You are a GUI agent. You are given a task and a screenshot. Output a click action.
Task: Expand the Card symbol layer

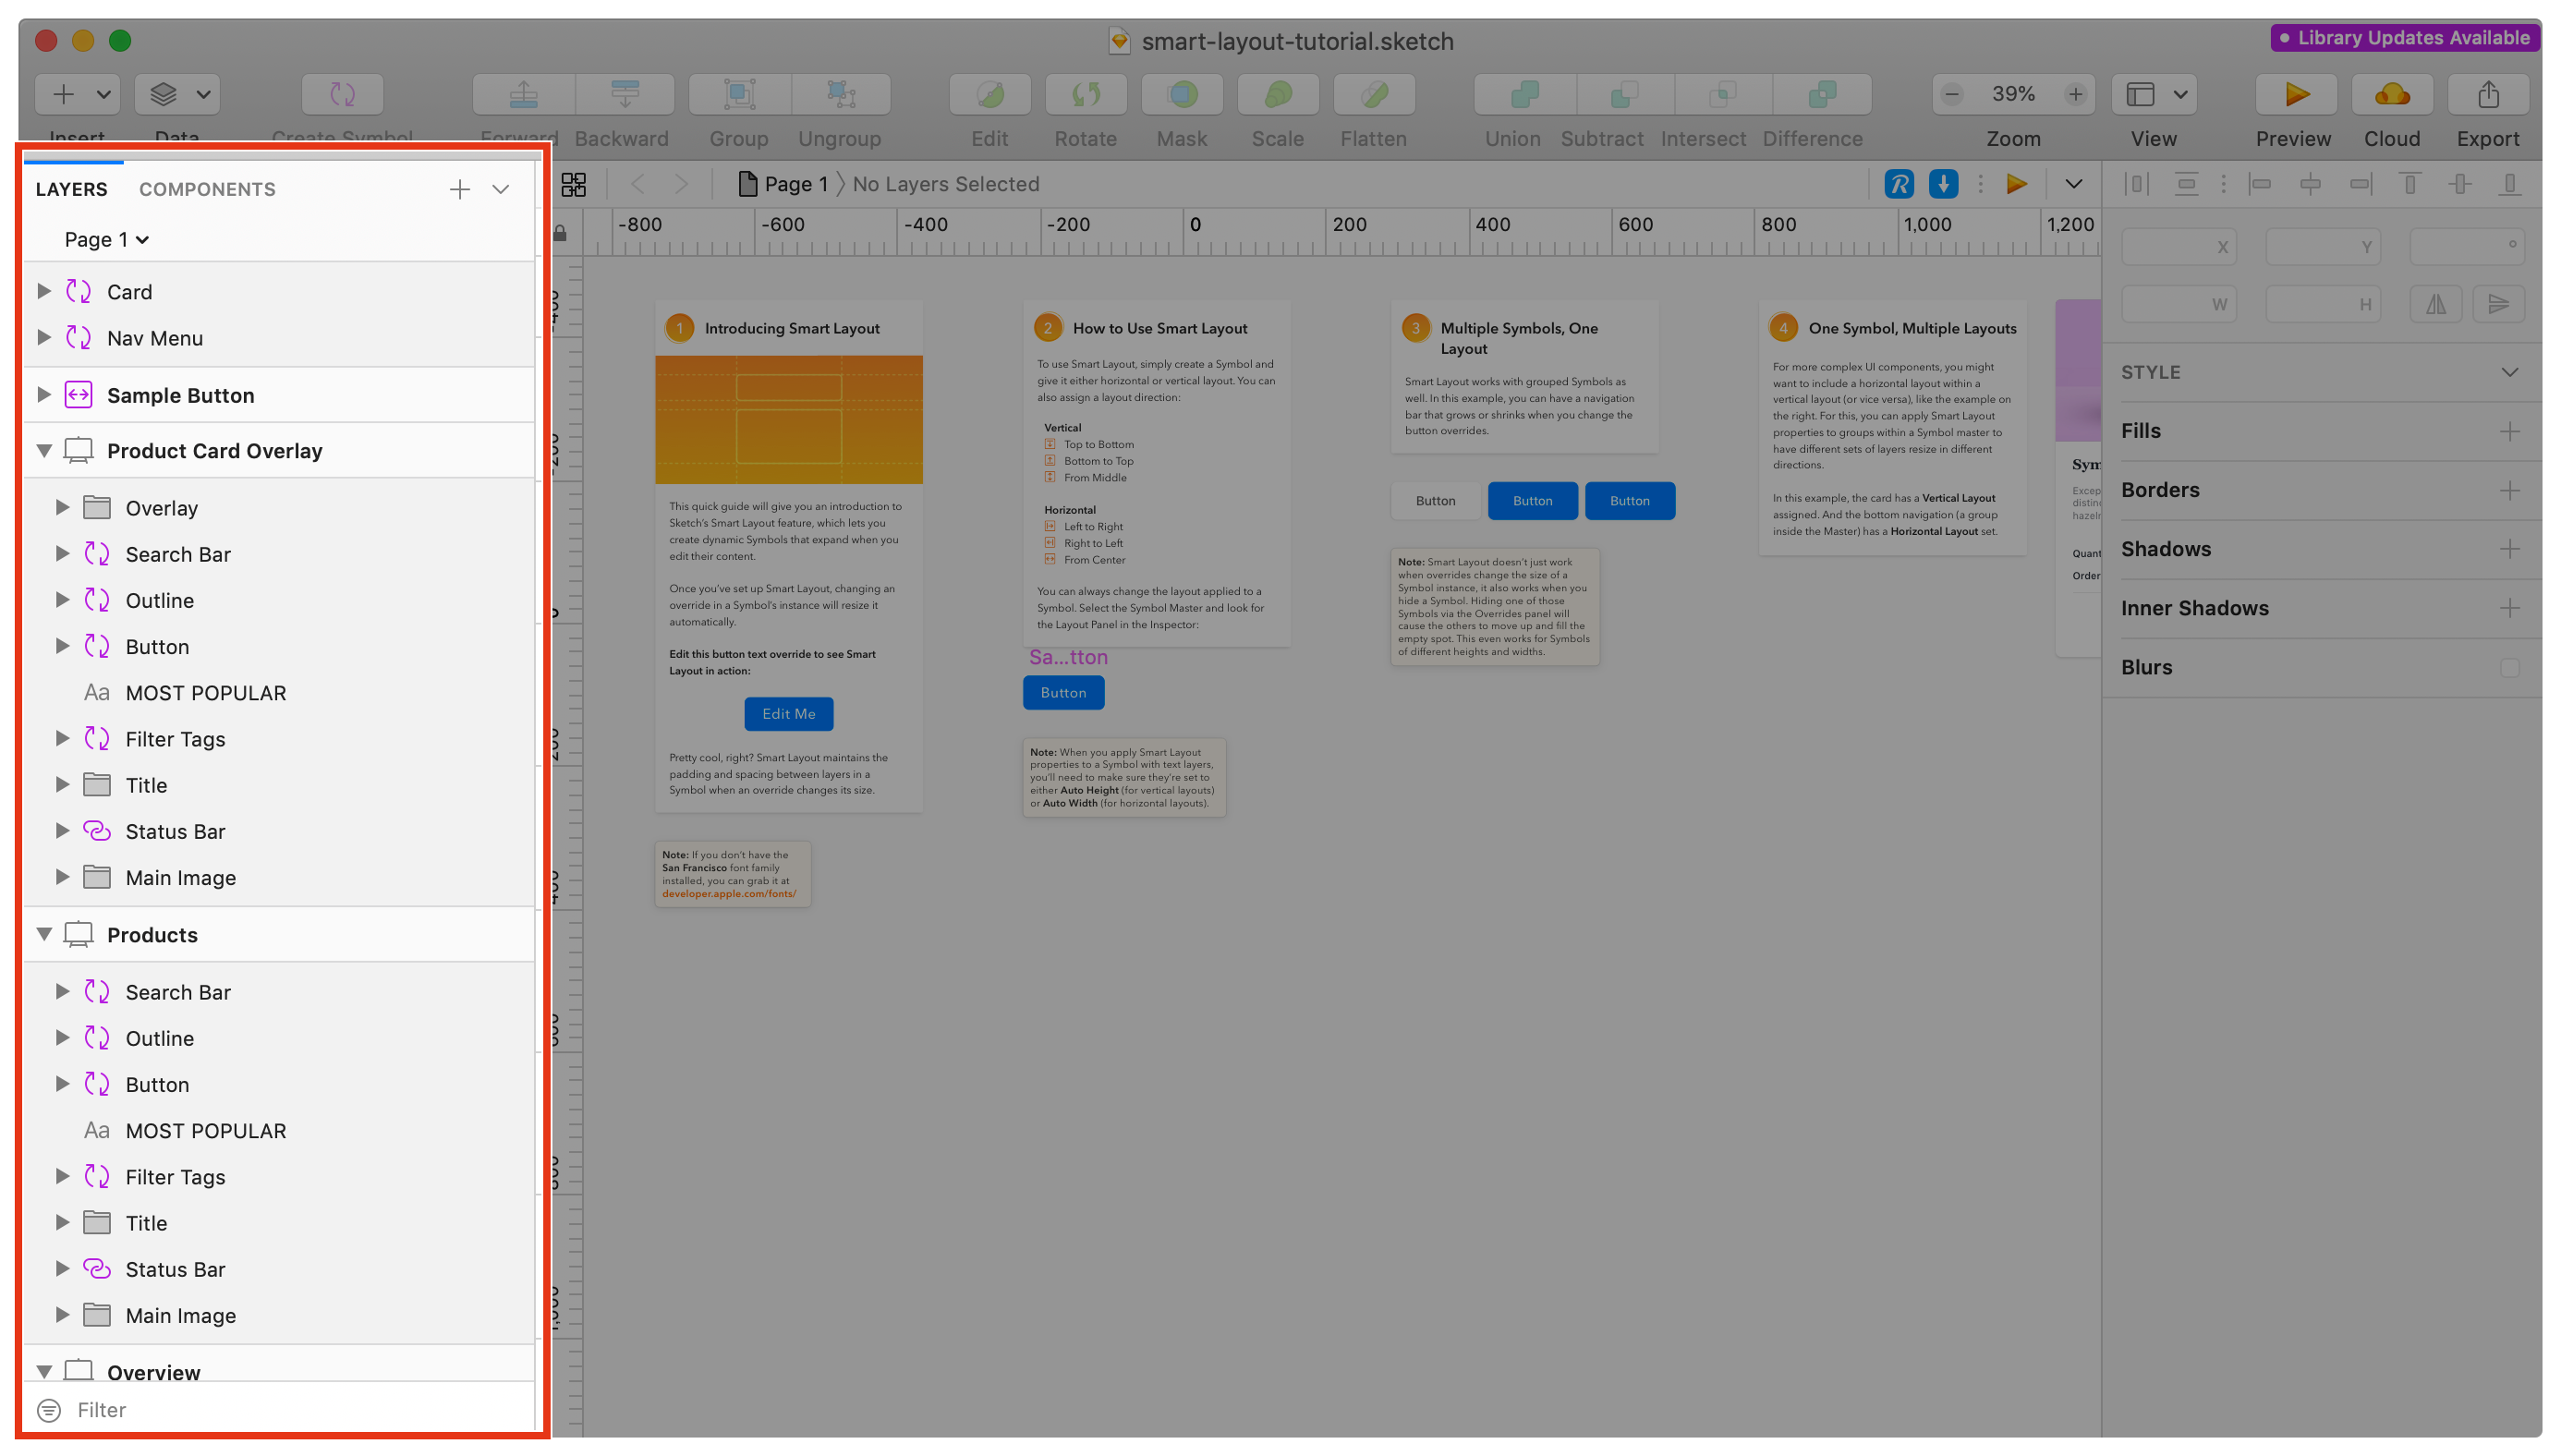[44, 291]
